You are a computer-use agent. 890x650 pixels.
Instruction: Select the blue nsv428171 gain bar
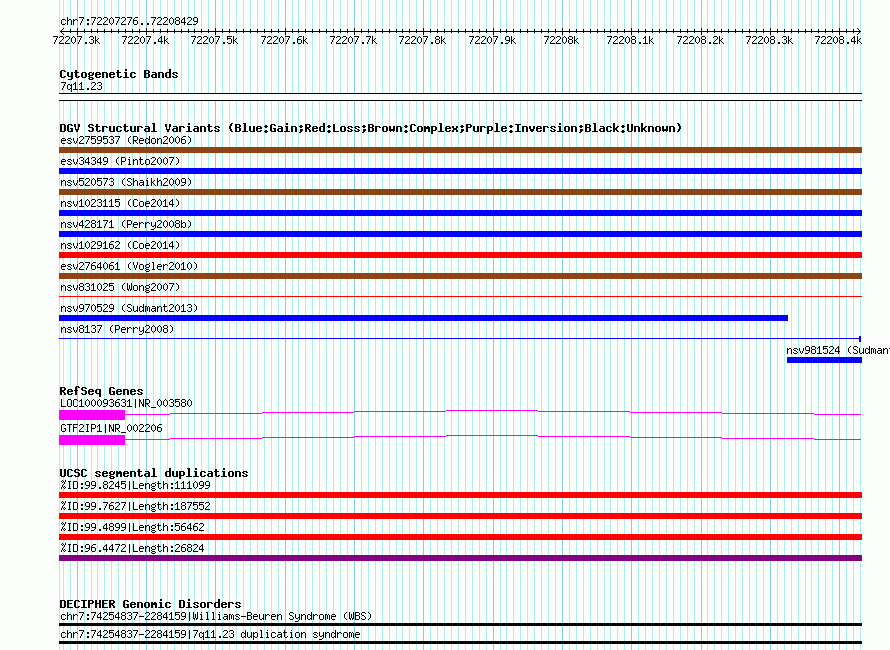pyautogui.click(x=460, y=234)
